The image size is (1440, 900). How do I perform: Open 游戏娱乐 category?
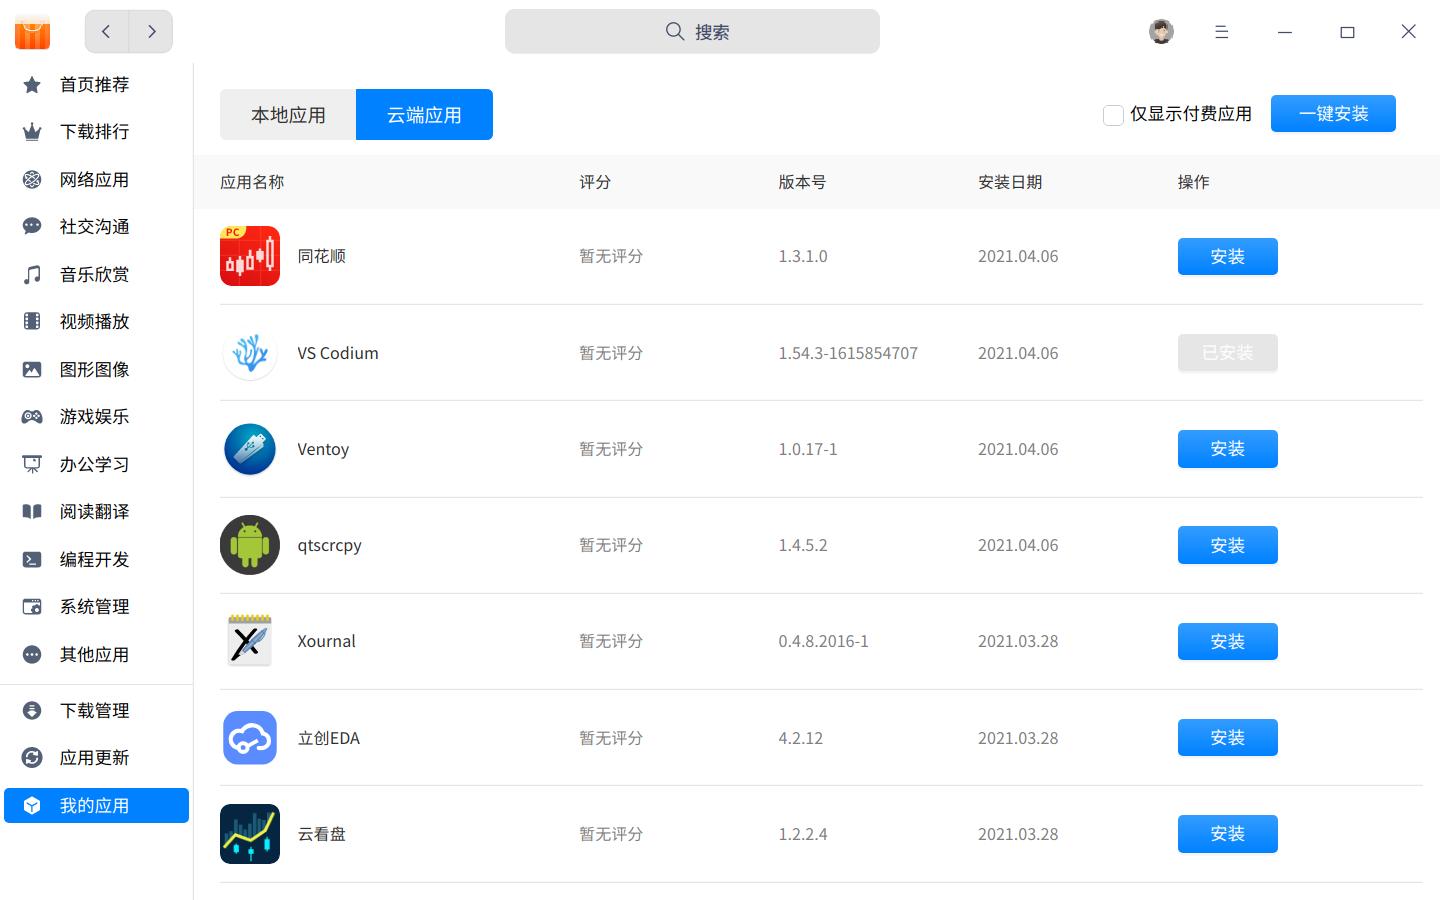[x=96, y=417]
